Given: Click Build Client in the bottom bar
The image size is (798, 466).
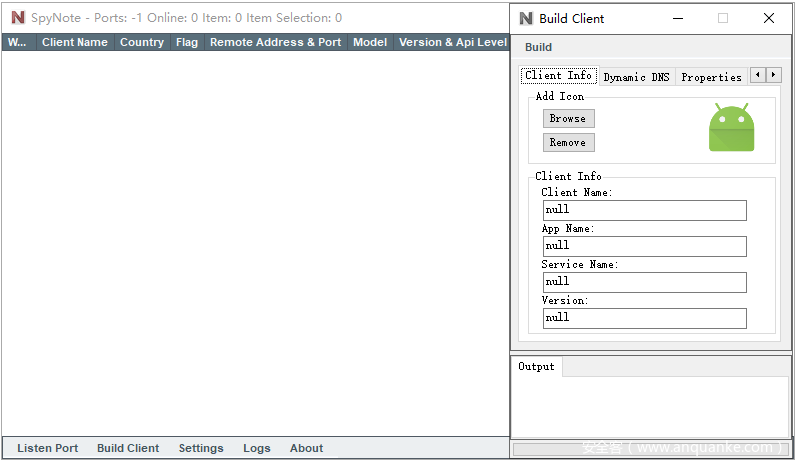Looking at the screenshot, I should [x=128, y=448].
